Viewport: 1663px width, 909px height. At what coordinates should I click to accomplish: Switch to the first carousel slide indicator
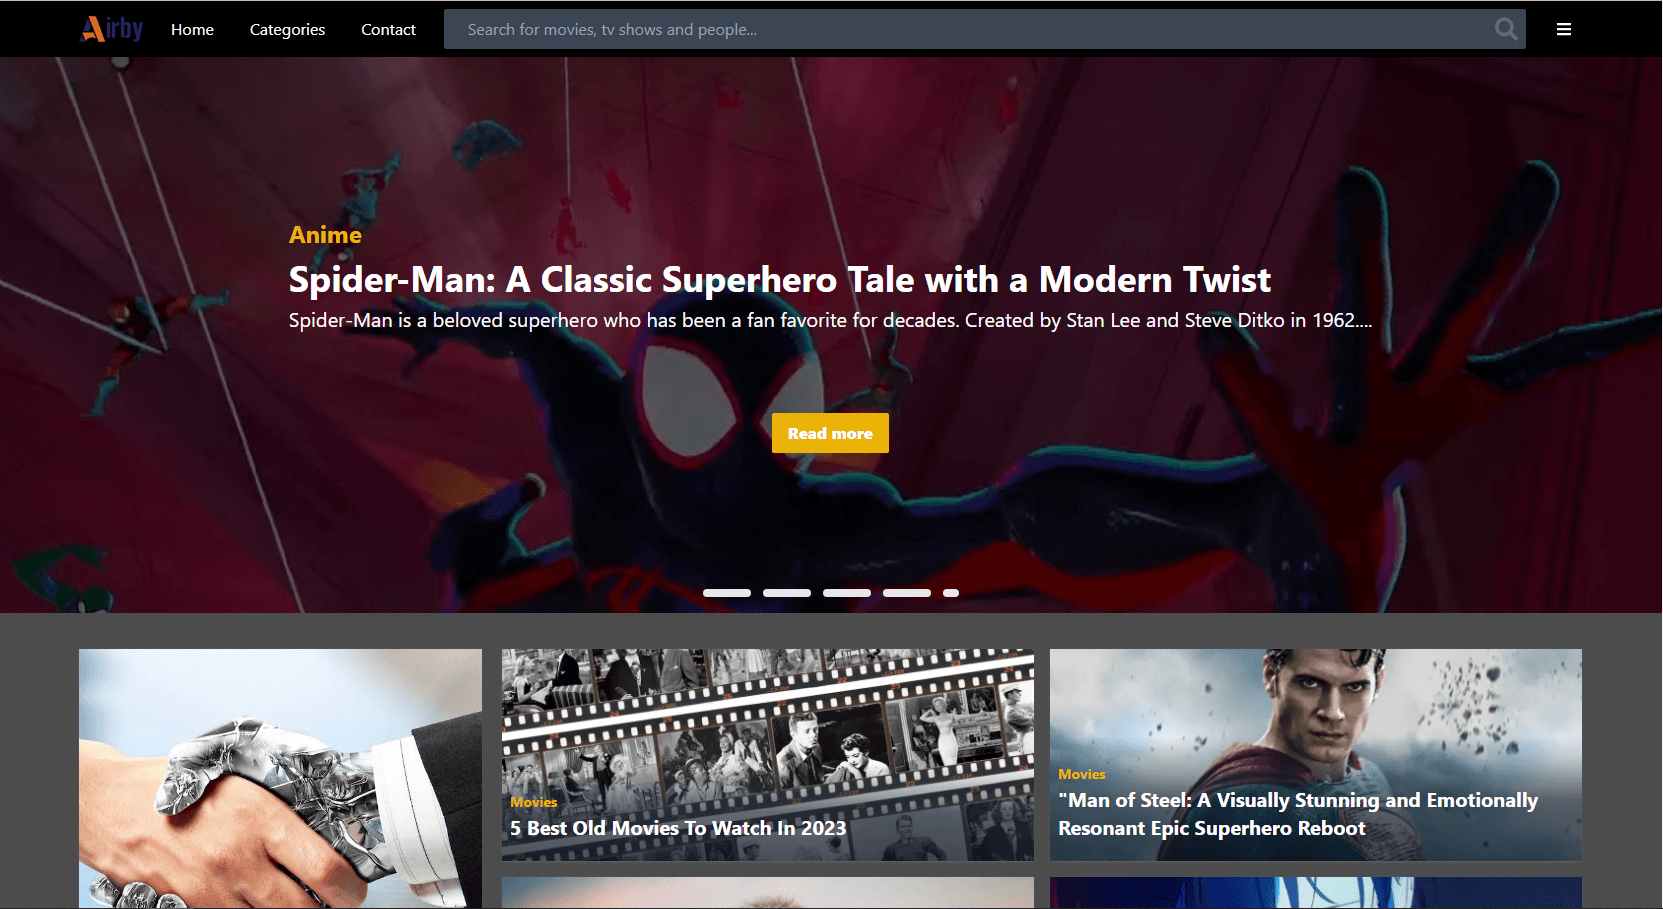tap(727, 593)
